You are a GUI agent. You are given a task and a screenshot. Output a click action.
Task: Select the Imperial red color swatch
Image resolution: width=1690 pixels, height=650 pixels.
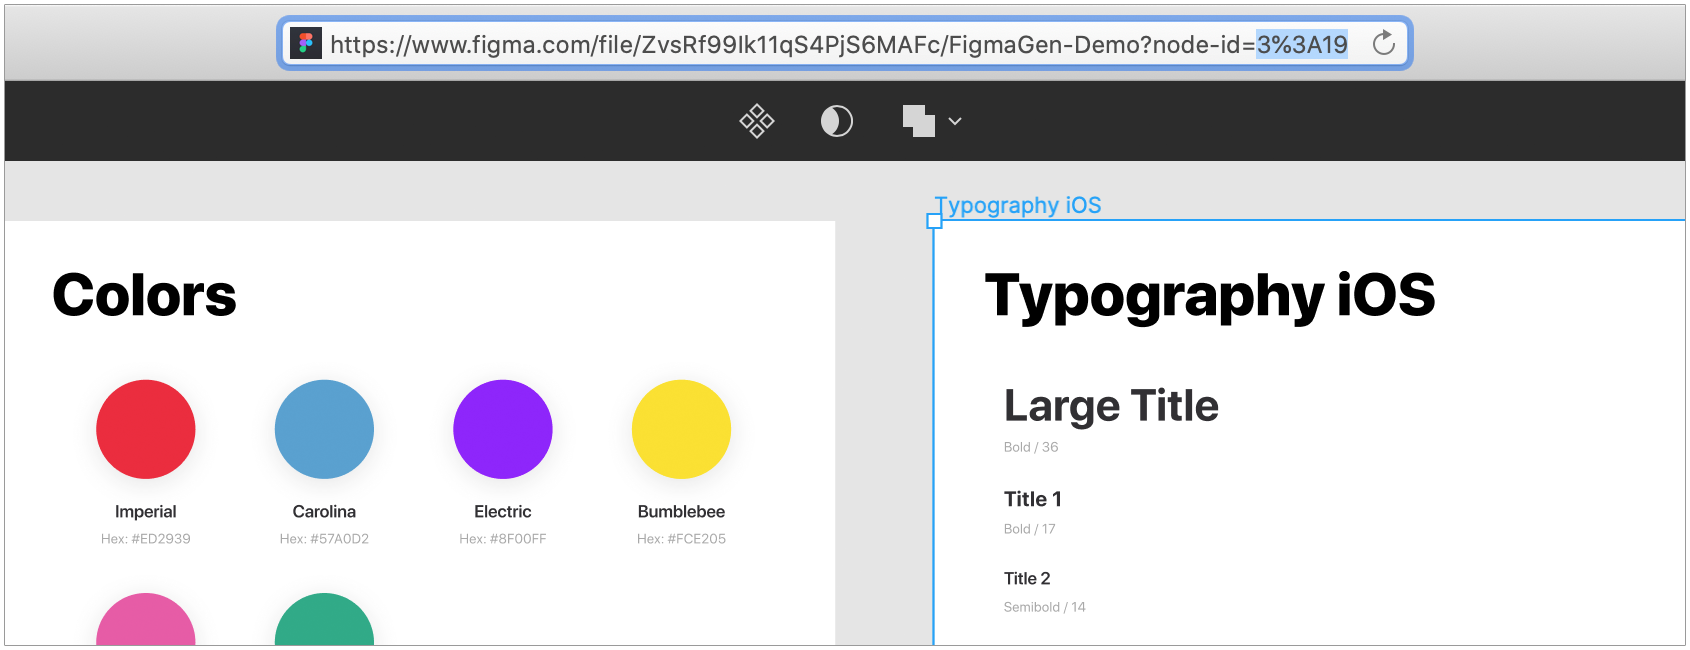(x=146, y=429)
